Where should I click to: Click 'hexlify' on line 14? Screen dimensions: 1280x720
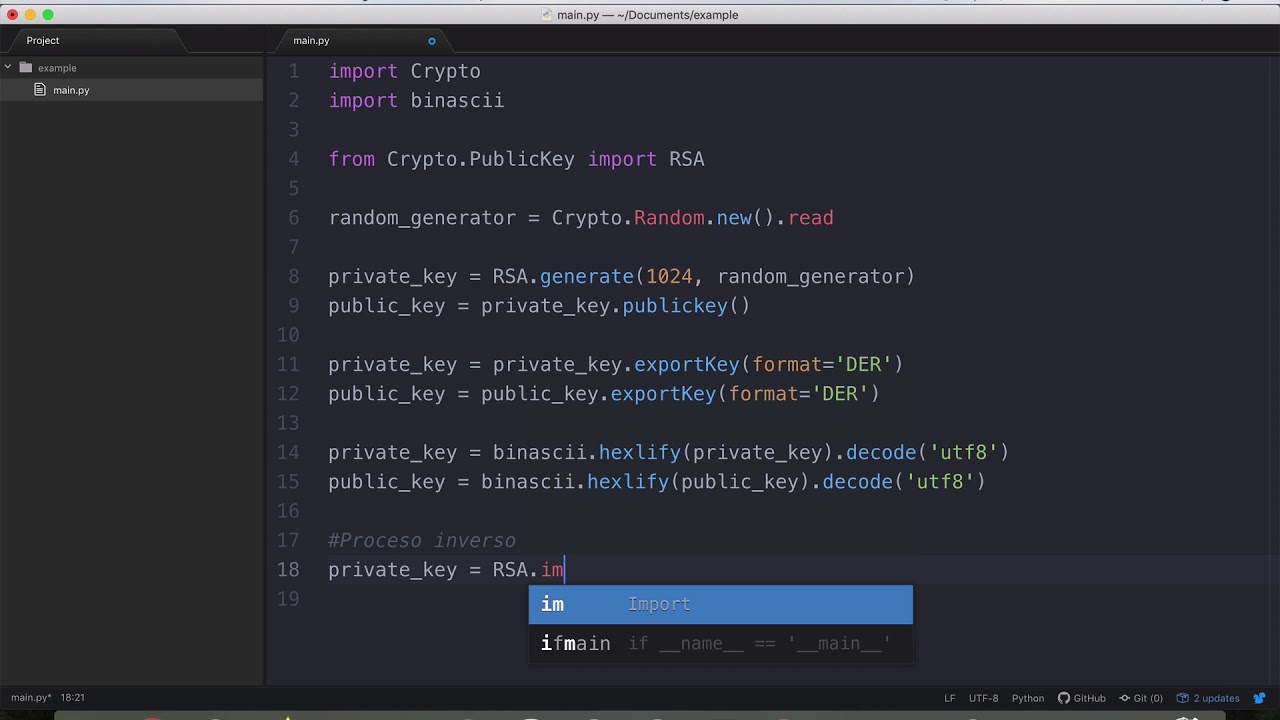[x=639, y=452]
